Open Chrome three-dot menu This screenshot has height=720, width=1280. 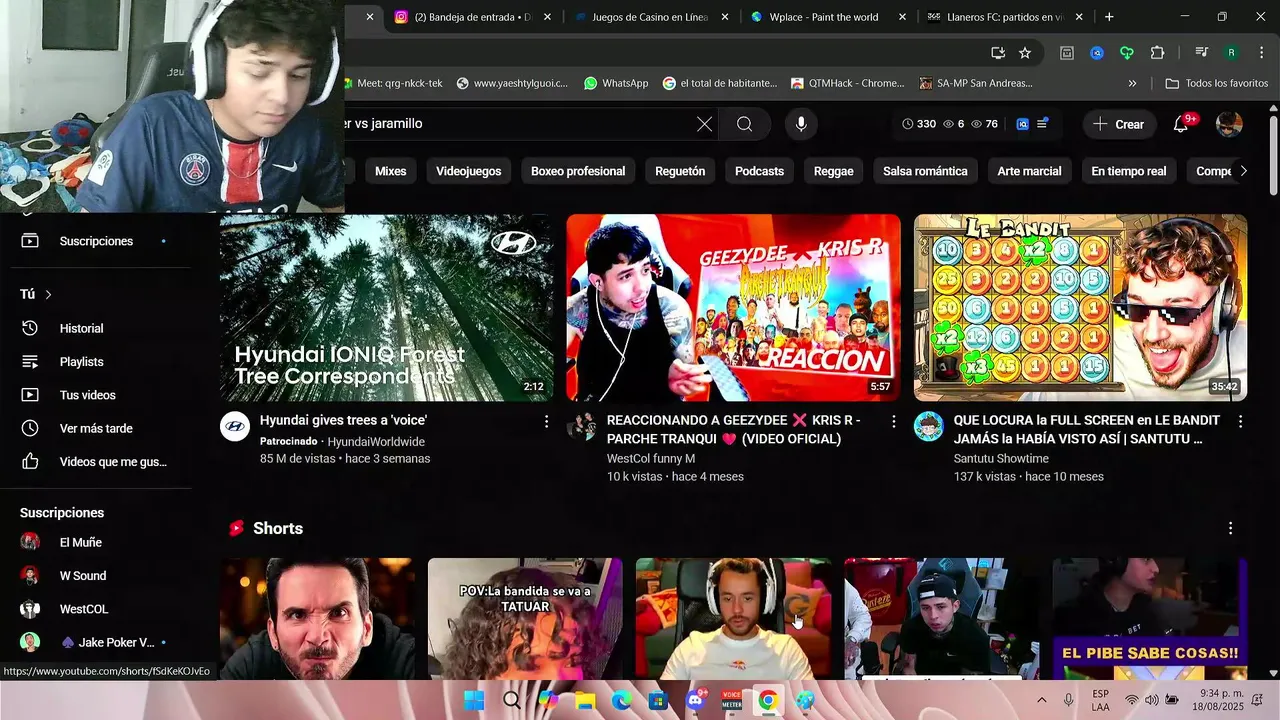(1262, 53)
